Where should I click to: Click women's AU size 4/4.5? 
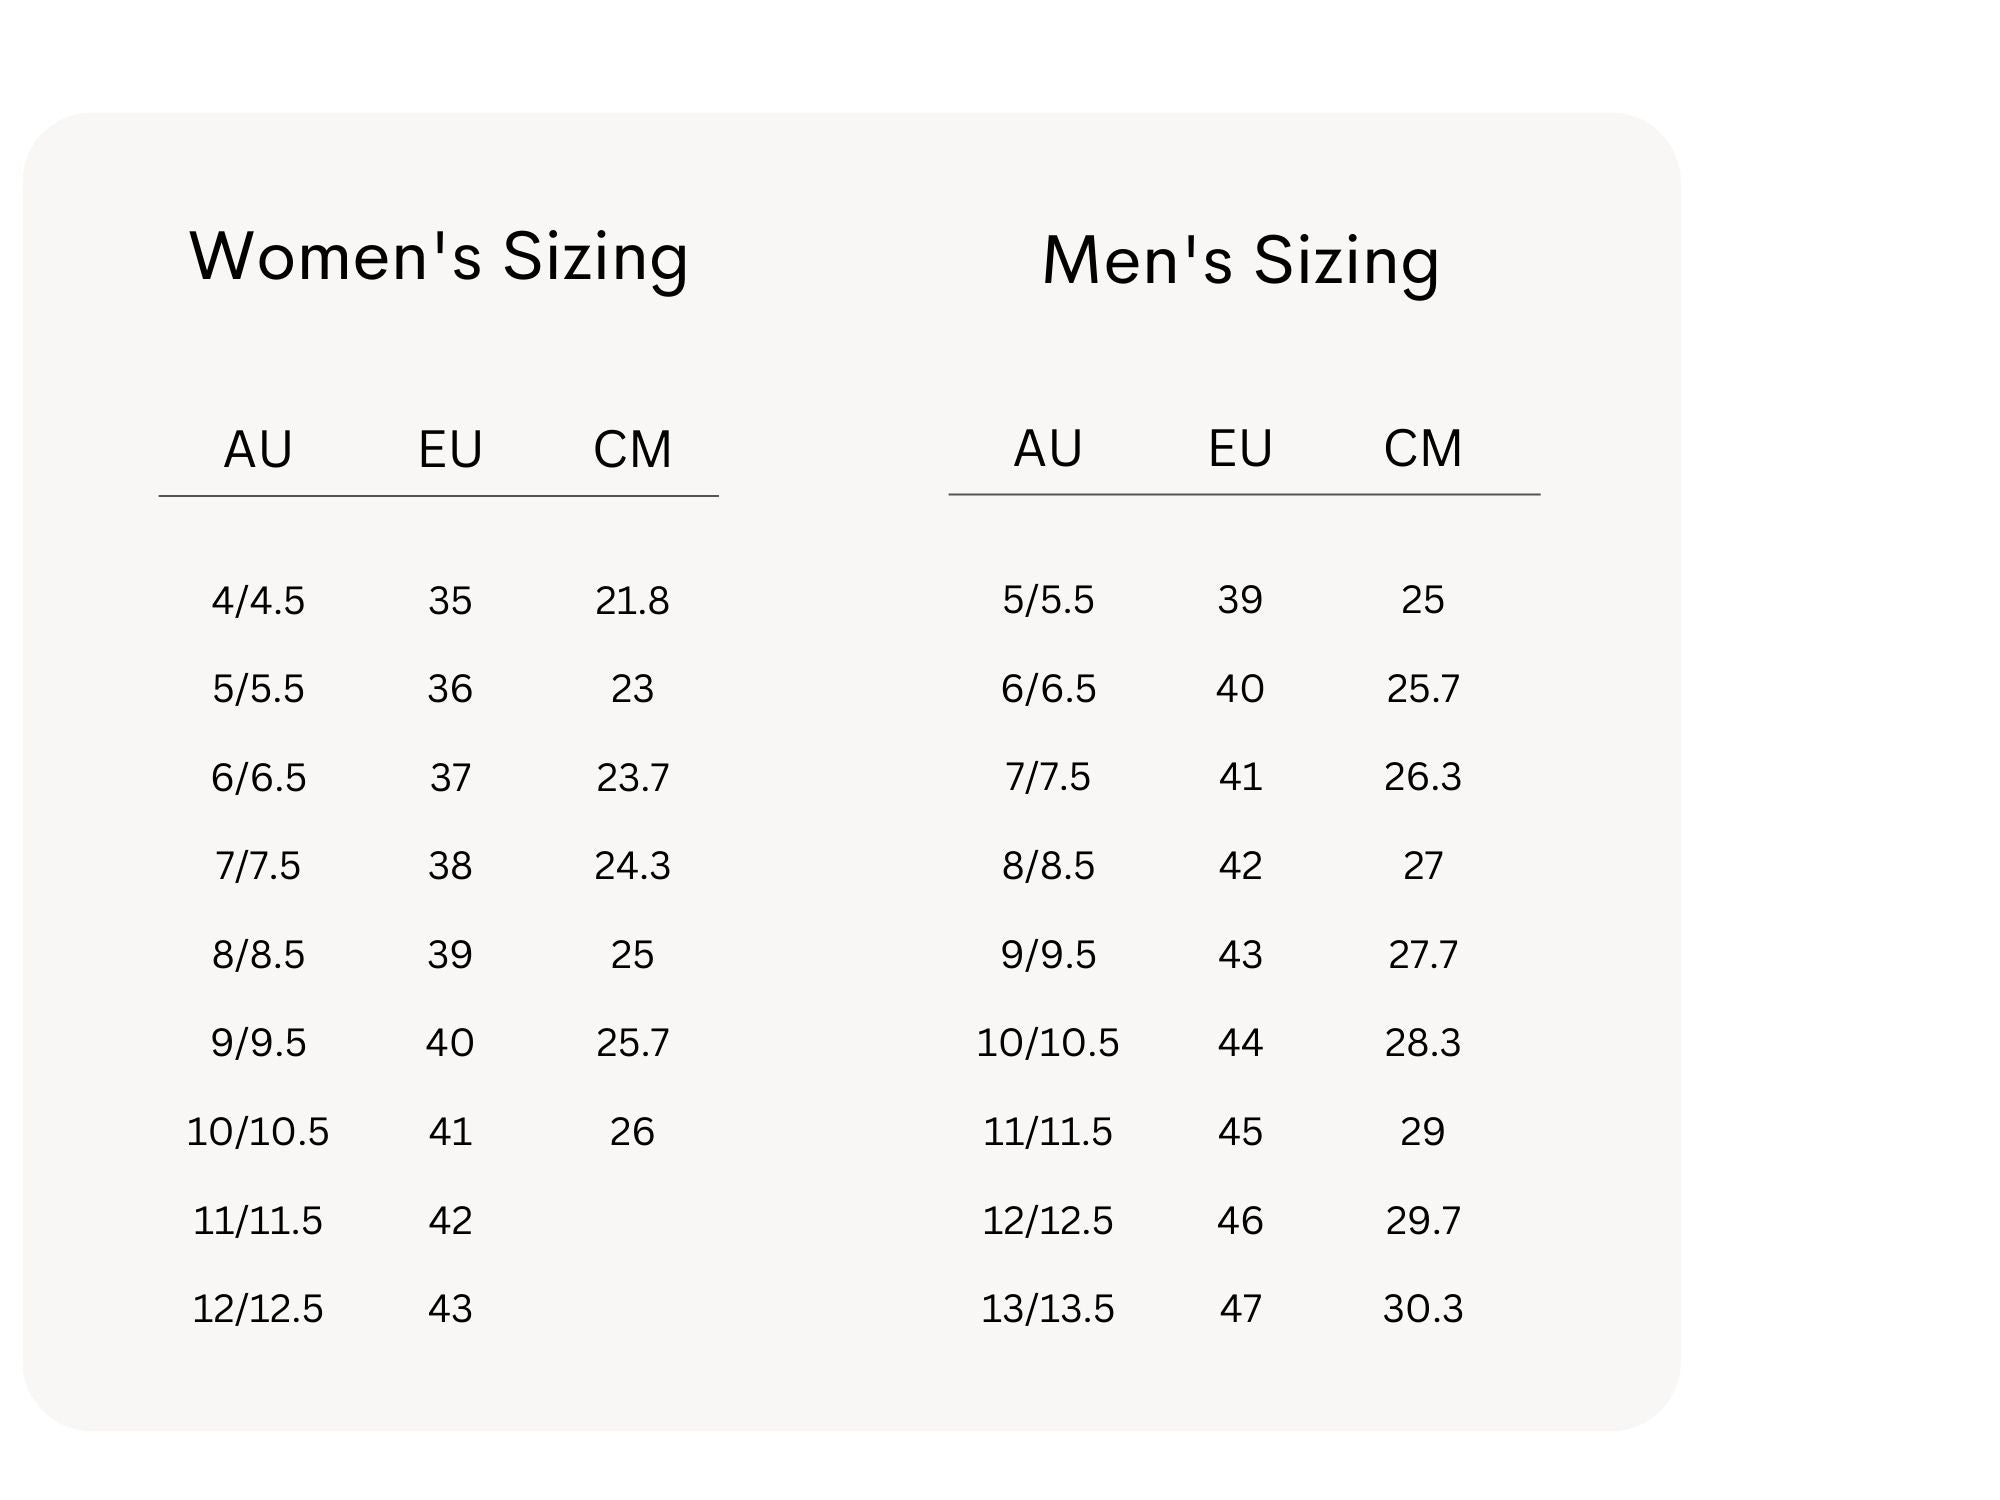tap(258, 601)
